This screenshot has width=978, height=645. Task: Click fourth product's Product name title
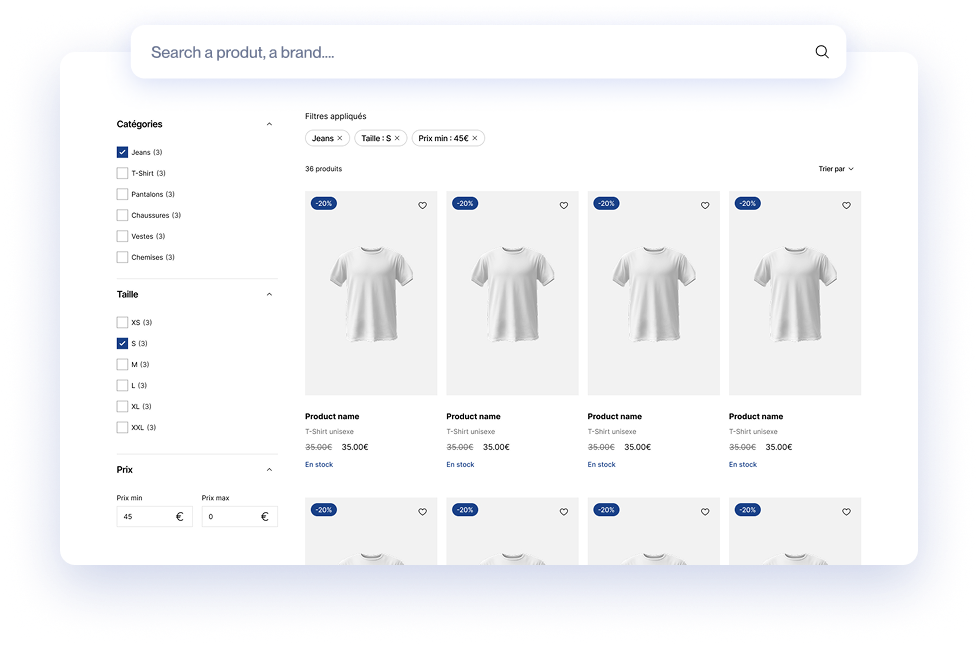click(x=756, y=417)
